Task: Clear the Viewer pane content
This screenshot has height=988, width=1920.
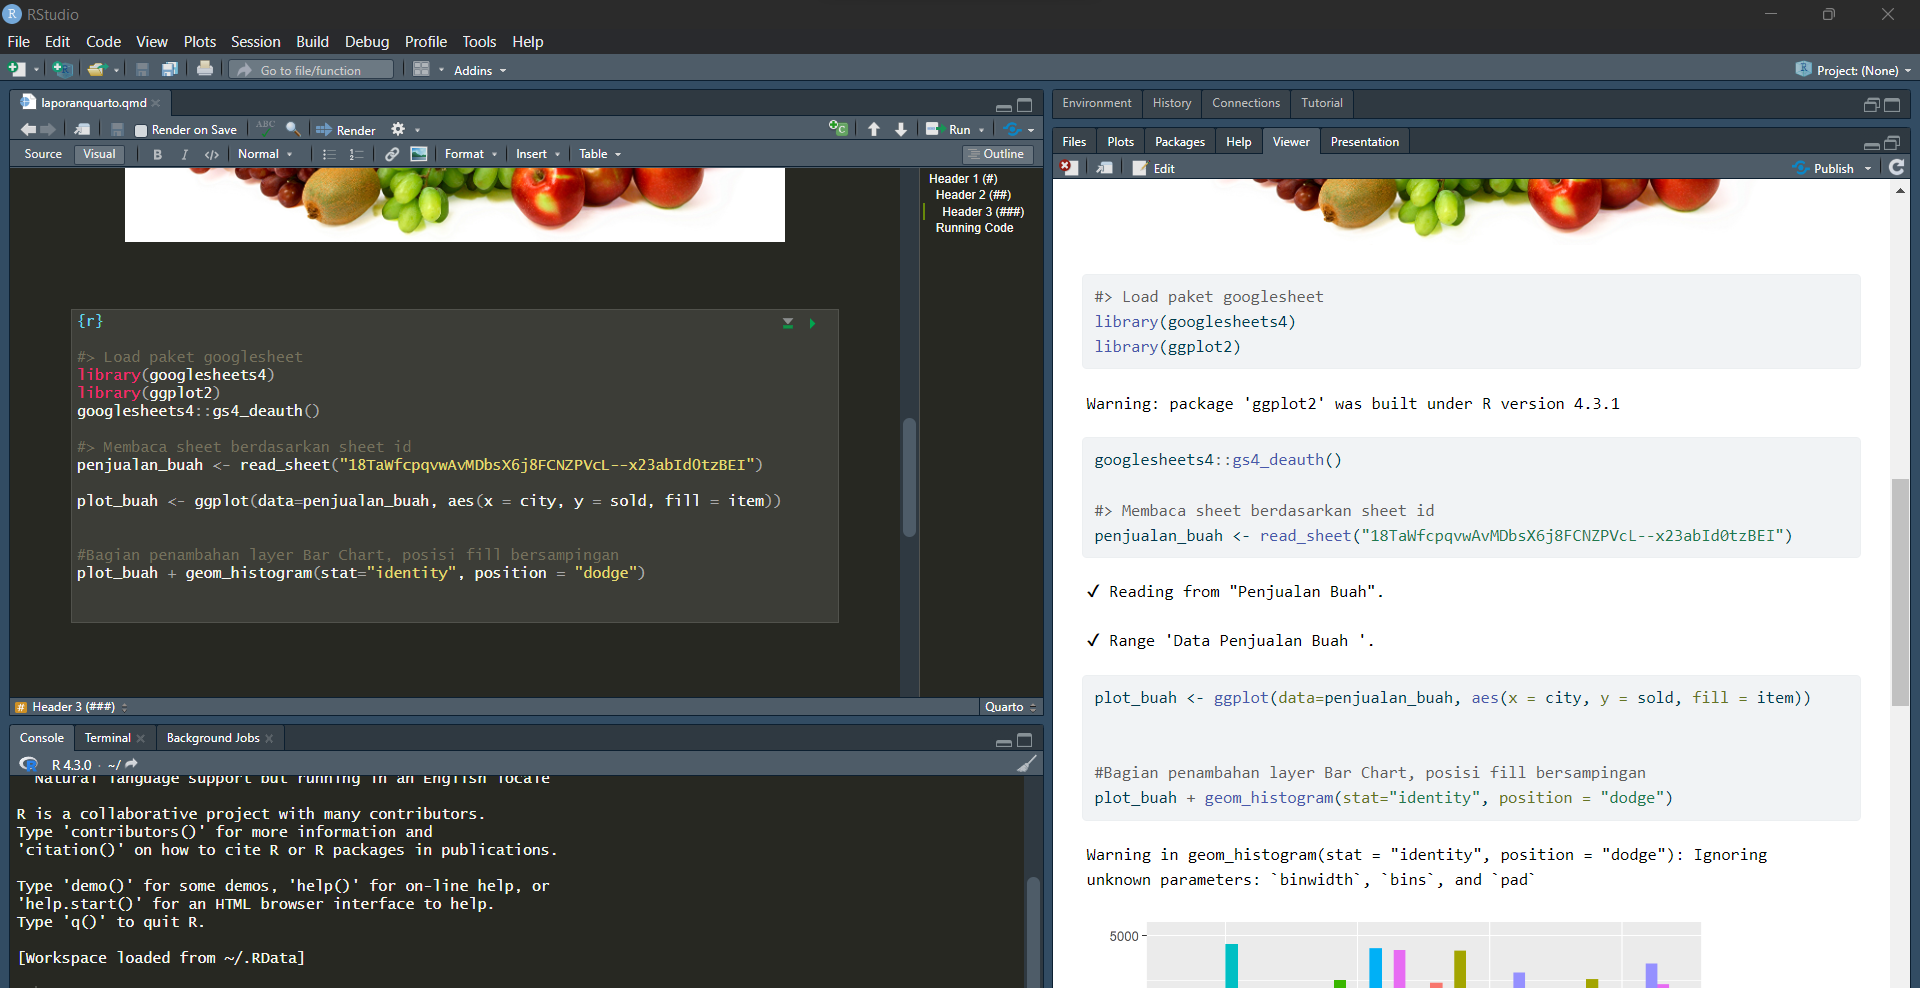Action: [1069, 168]
